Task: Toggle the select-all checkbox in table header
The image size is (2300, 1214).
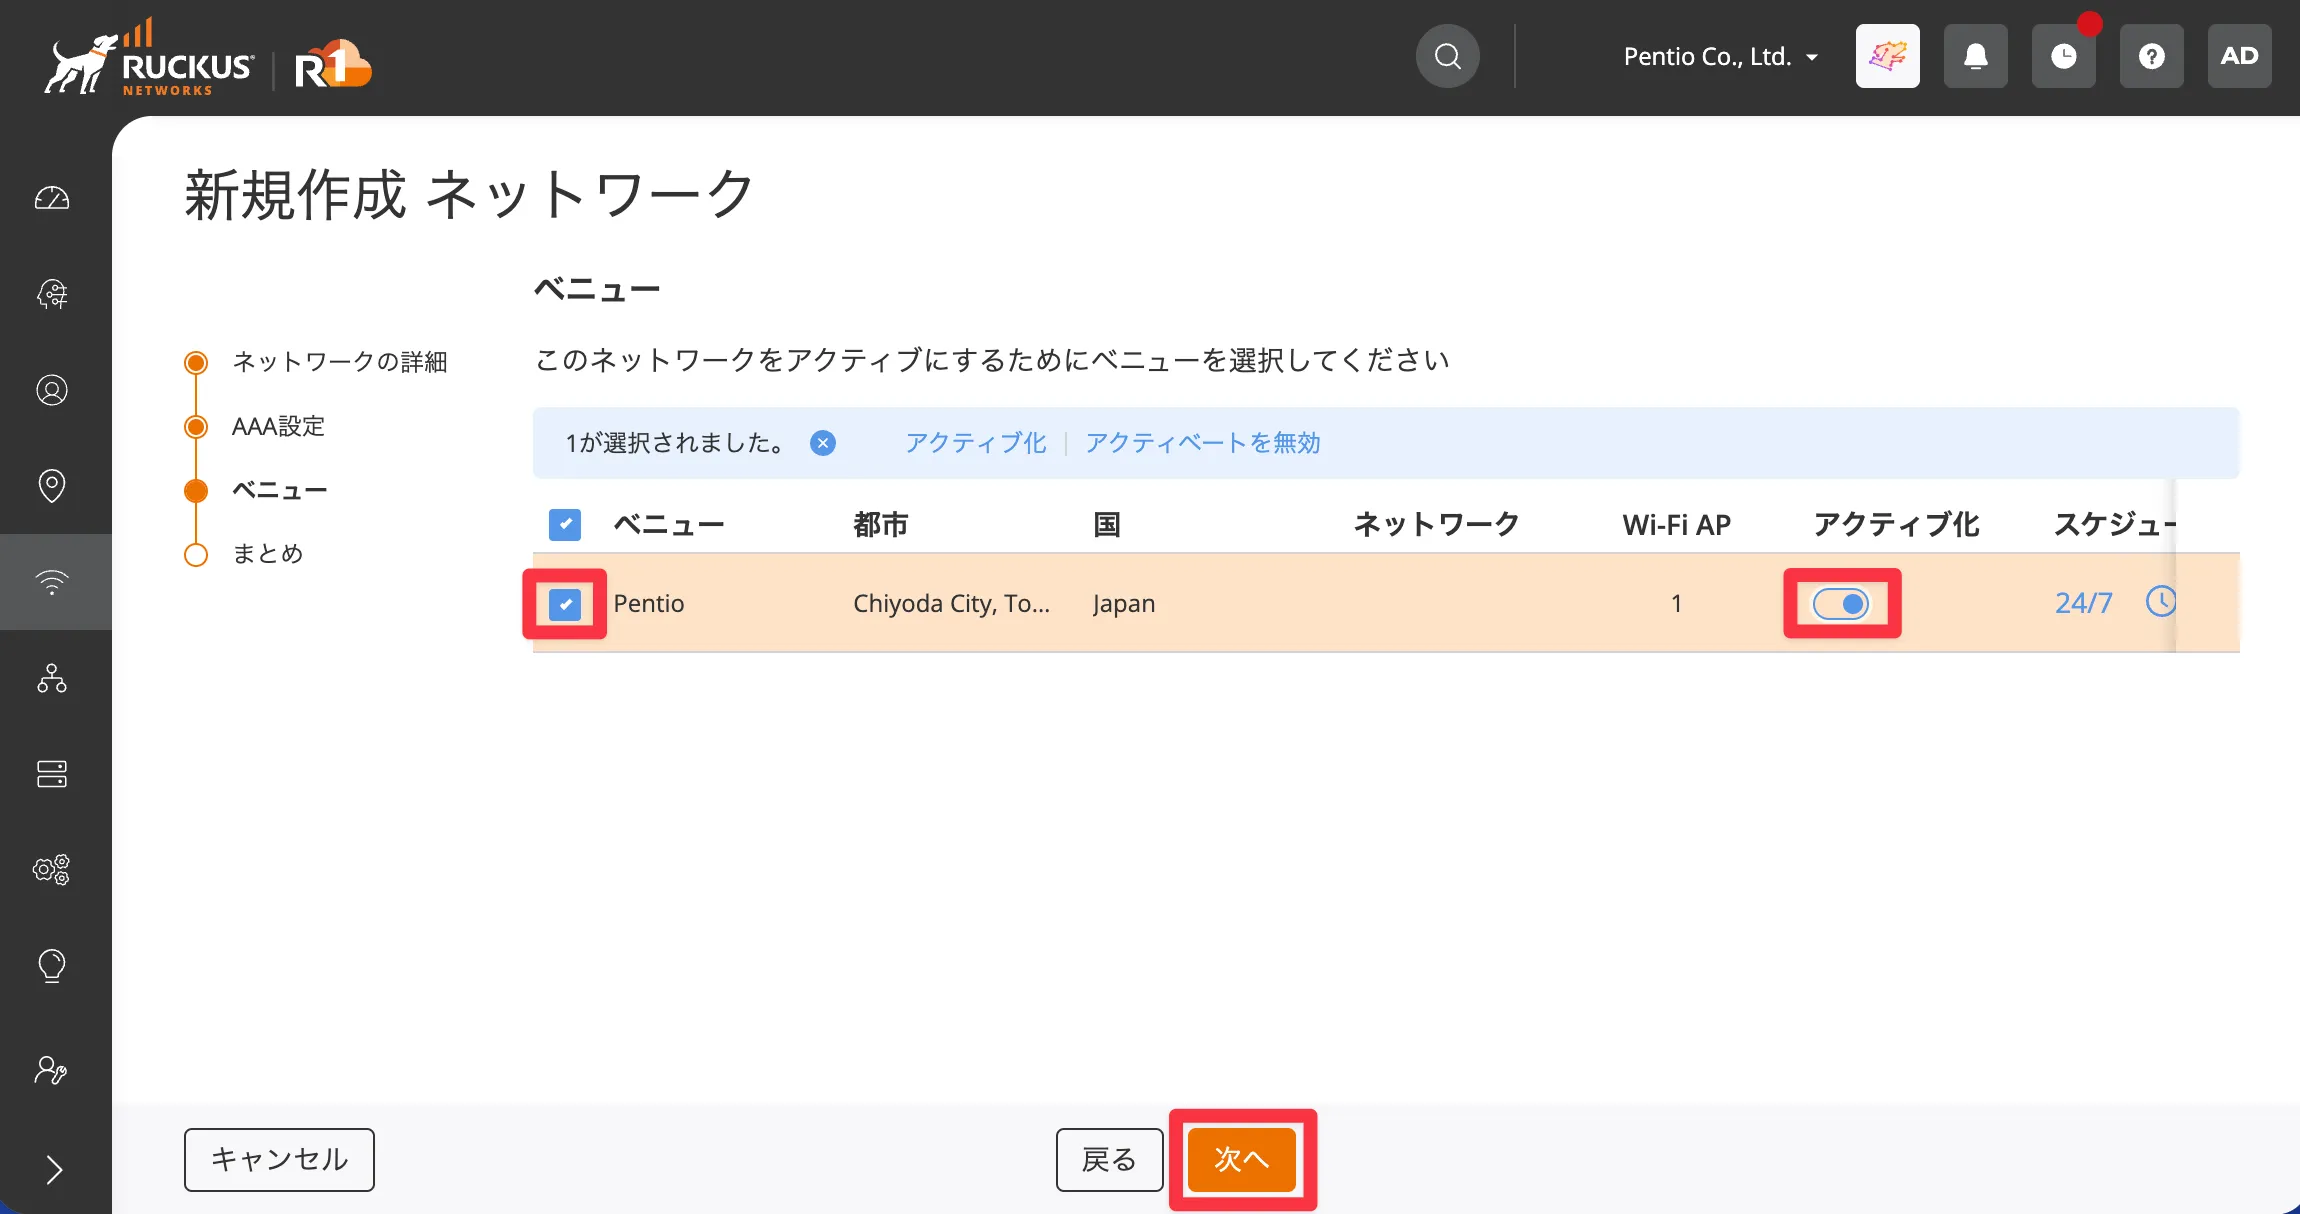Action: [565, 525]
